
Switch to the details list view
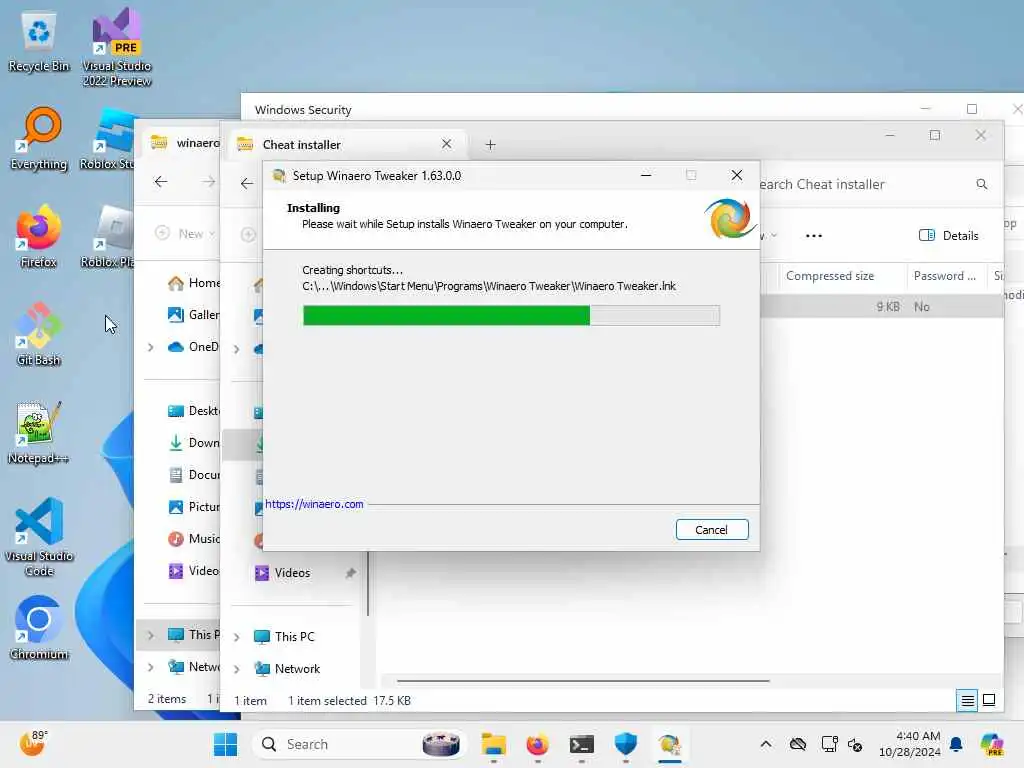[x=967, y=701]
